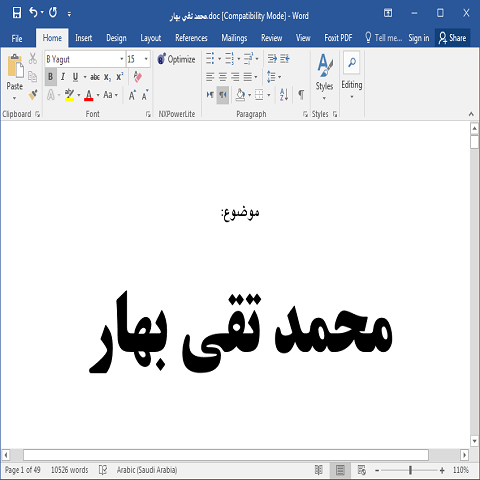Open the font color dropdown arrow
480x480 pixels.
98,95
